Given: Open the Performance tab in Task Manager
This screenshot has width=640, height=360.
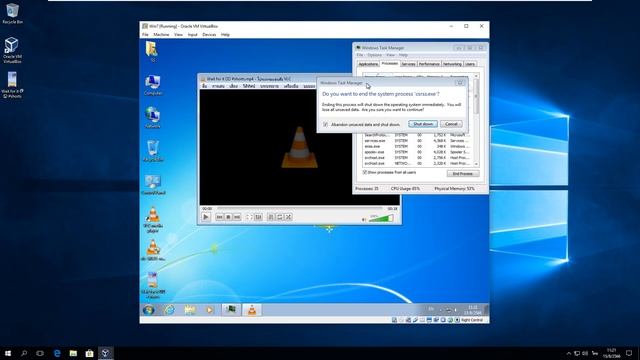Looking at the screenshot, I should click(x=429, y=64).
